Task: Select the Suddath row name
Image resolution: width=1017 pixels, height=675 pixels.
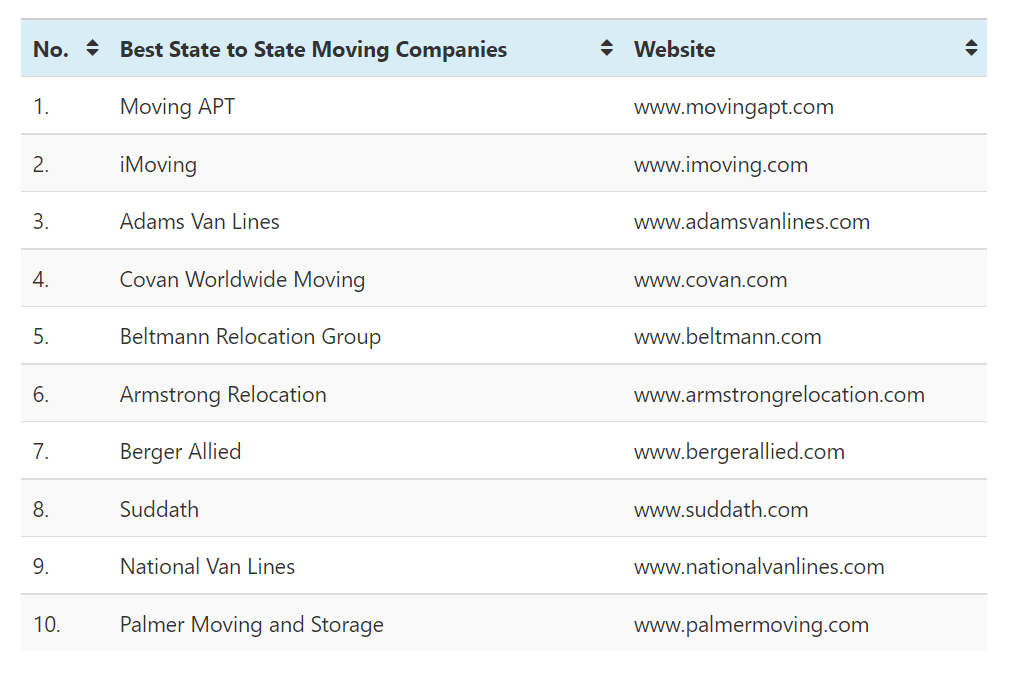Action: [159, 510]
